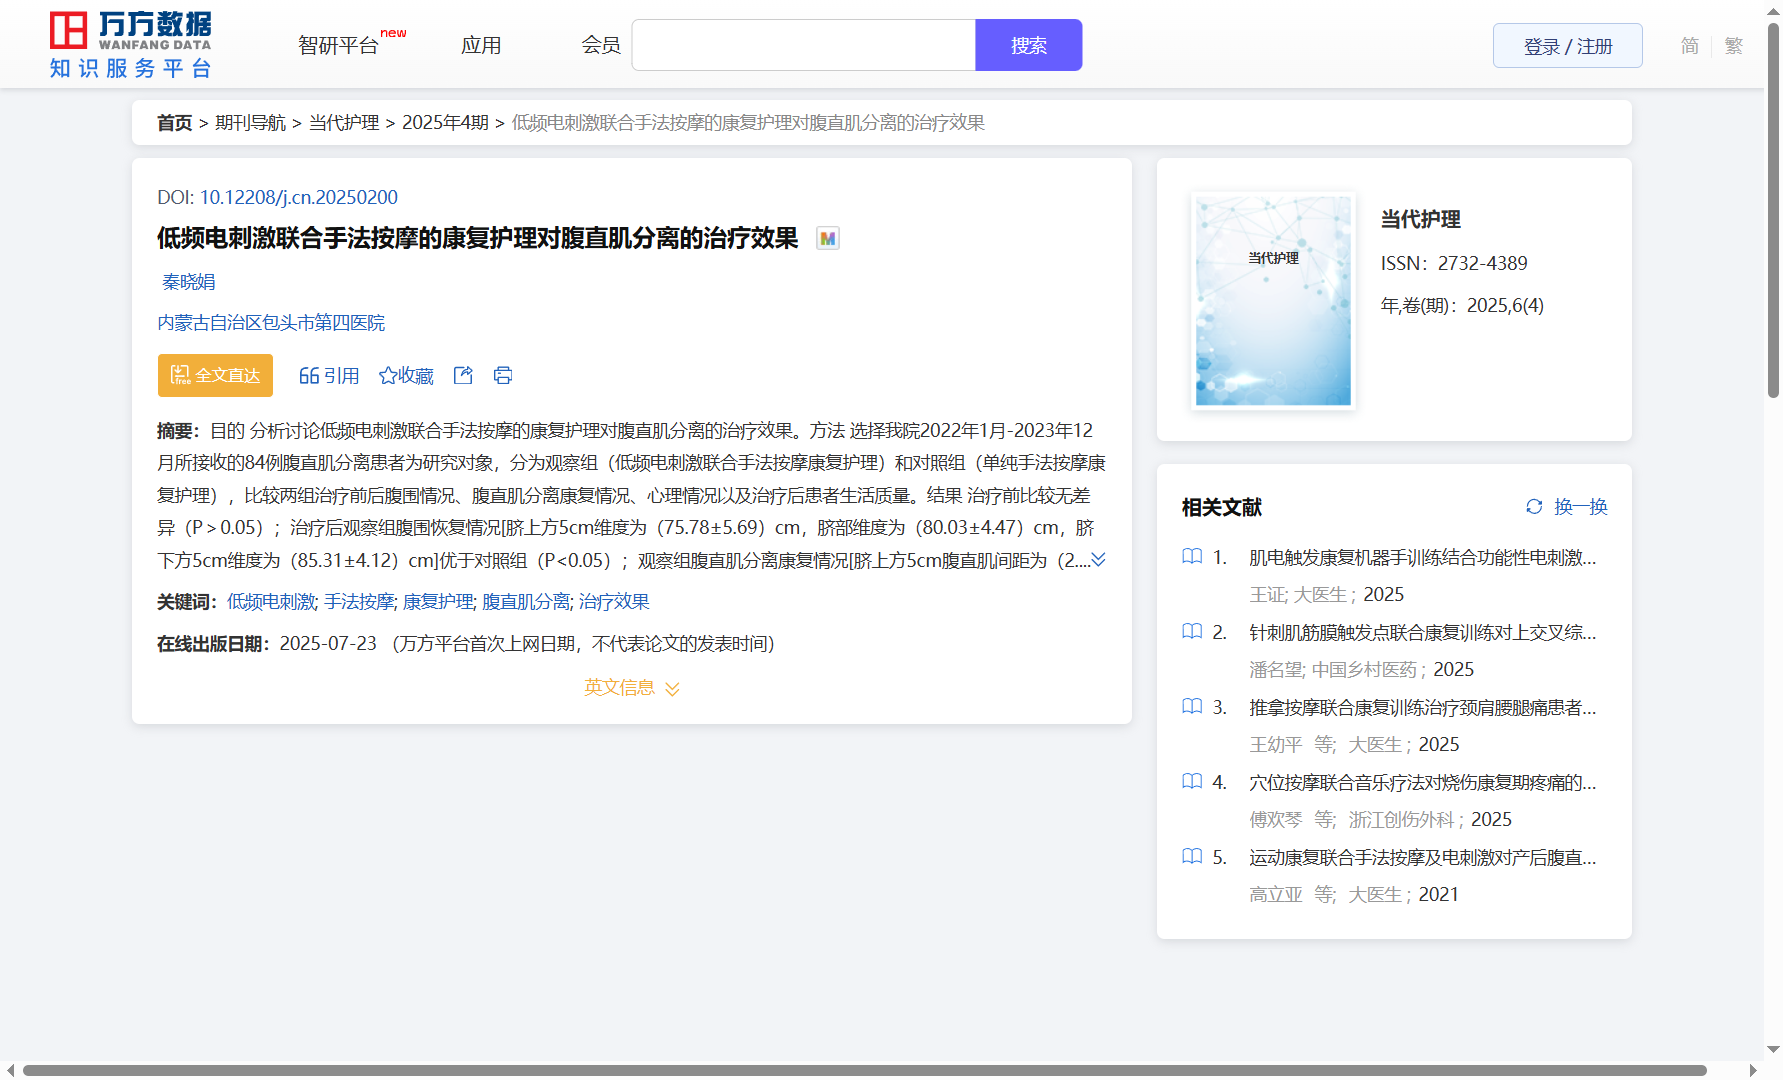Click the 引用 quote icon

click(x=309, y=376)
